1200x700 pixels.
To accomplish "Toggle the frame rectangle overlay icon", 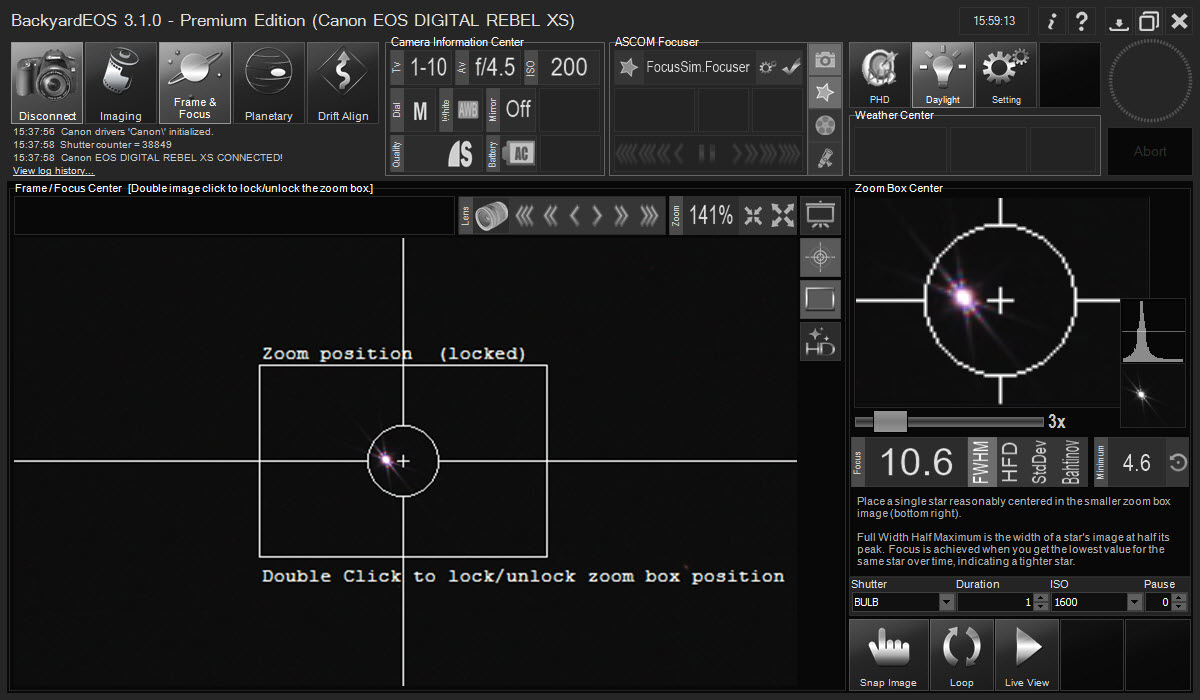I will point(821,299).
